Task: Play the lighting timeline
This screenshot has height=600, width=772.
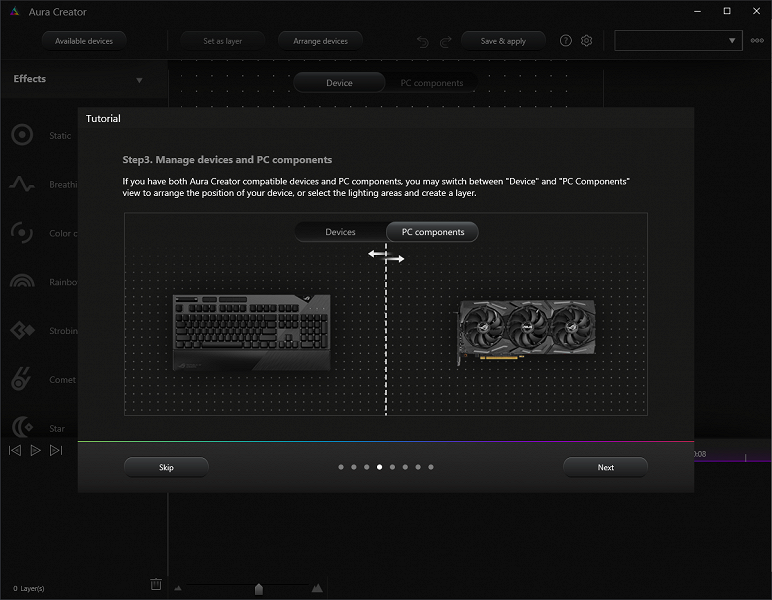Action: pos(35,450)
